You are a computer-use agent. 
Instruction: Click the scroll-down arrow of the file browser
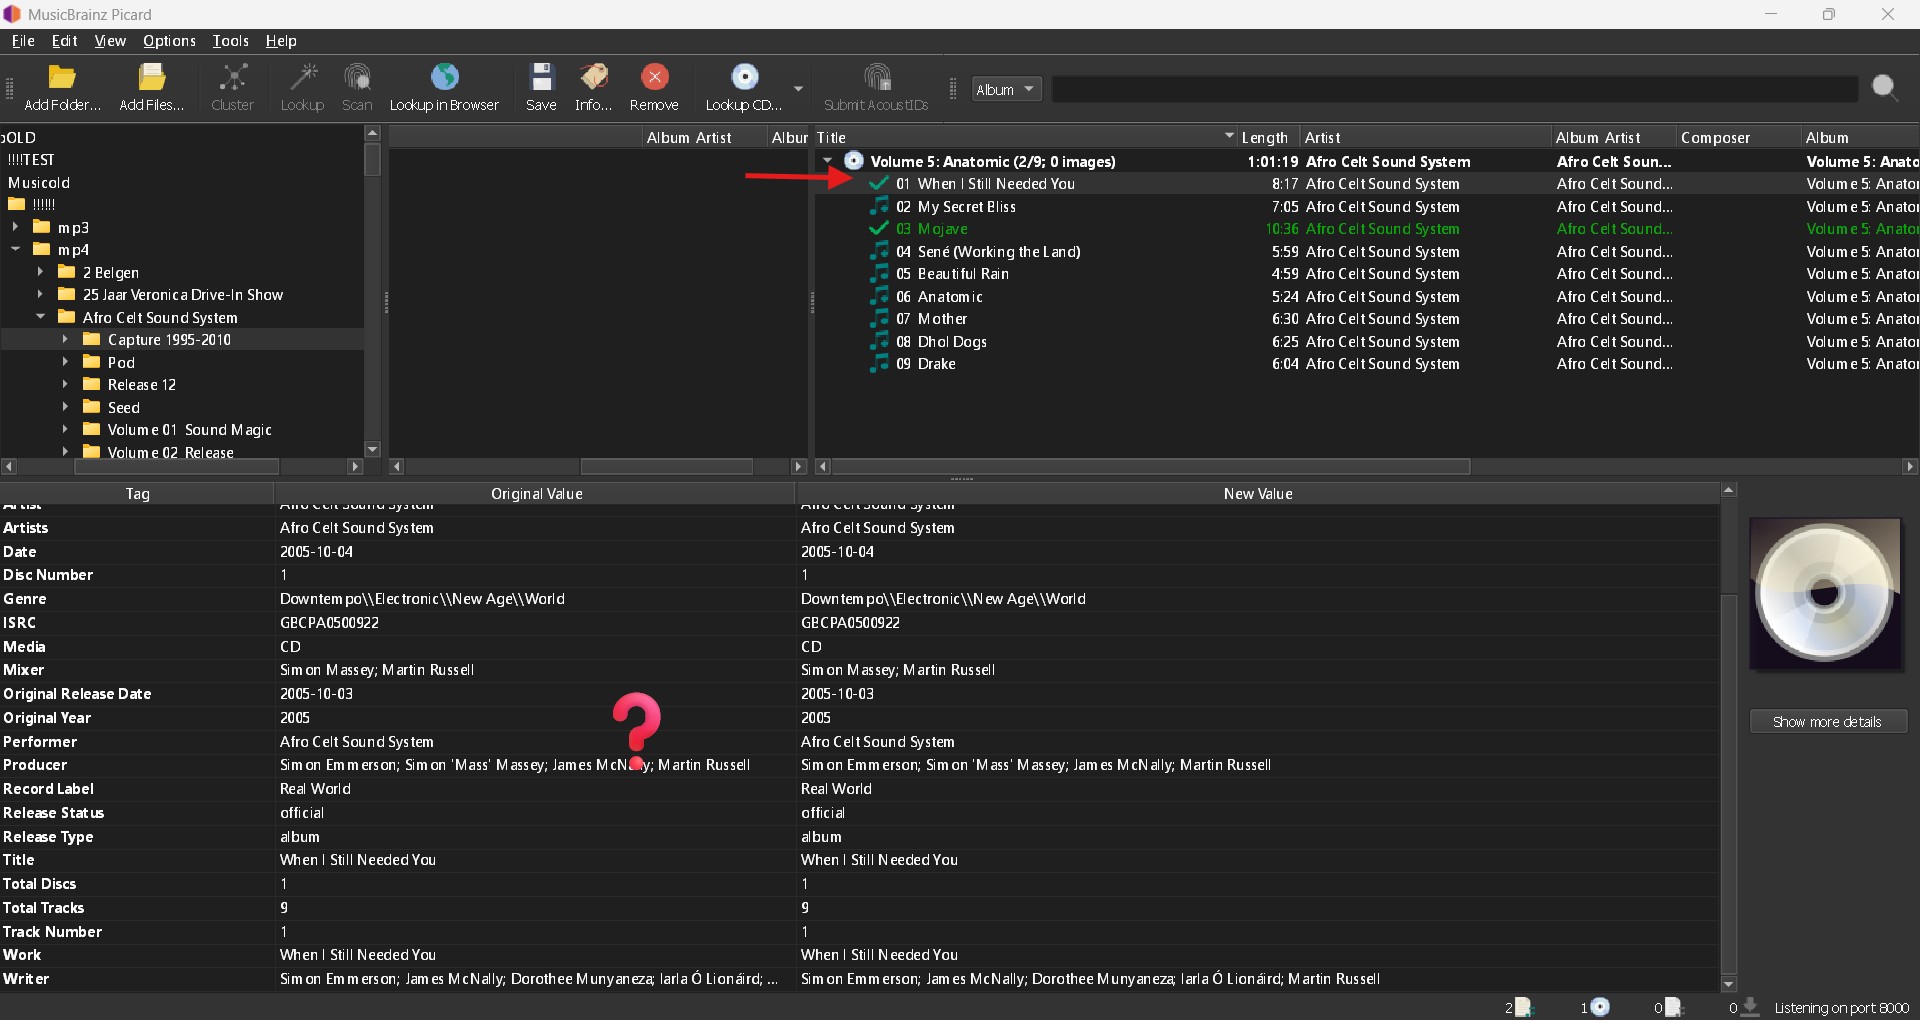pyautogui.click(x=372, y=450)
